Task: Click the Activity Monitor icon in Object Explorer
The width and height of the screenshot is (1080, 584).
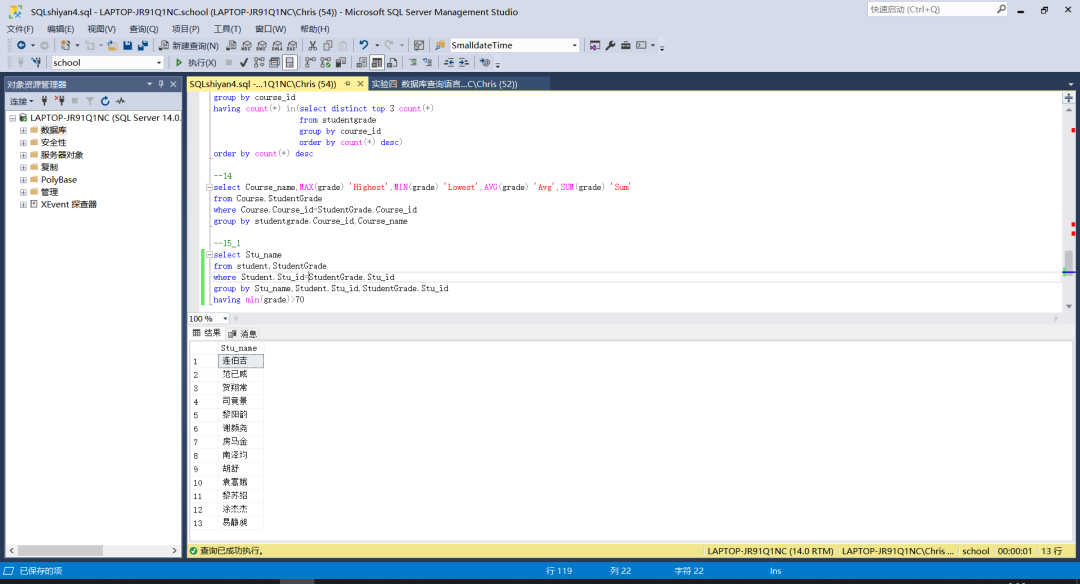Action: tap(120, 101)
